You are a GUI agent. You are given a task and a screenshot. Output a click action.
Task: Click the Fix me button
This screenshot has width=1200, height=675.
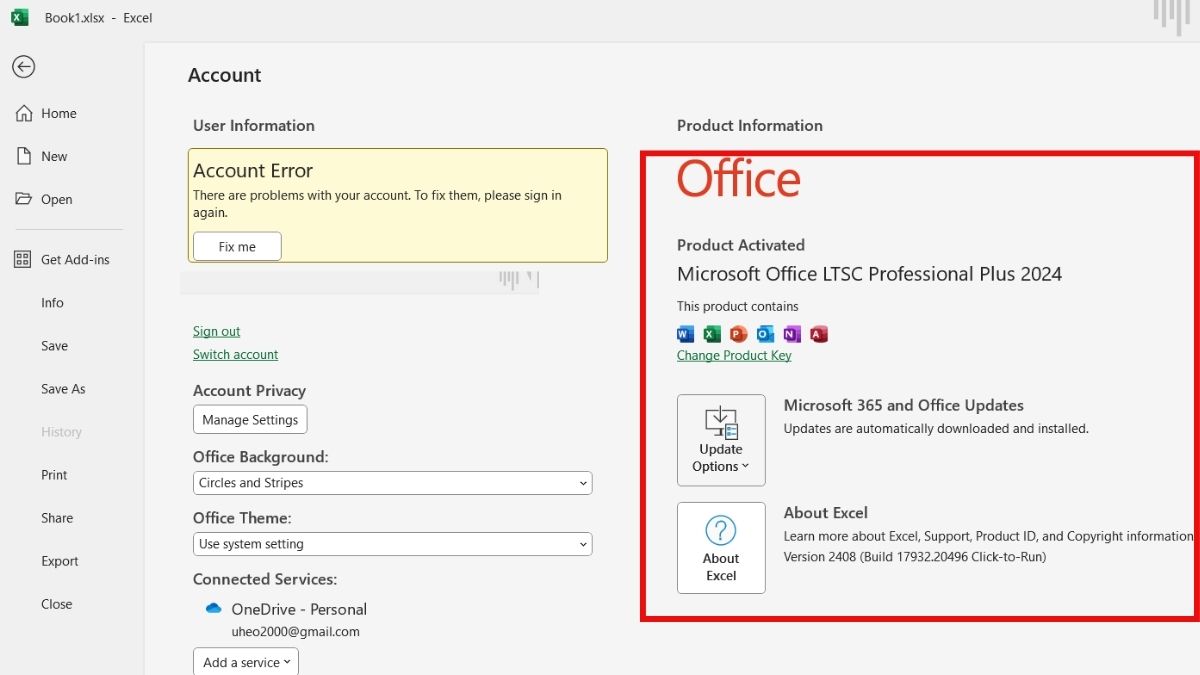pyautogui.click(x=237, y=246)
